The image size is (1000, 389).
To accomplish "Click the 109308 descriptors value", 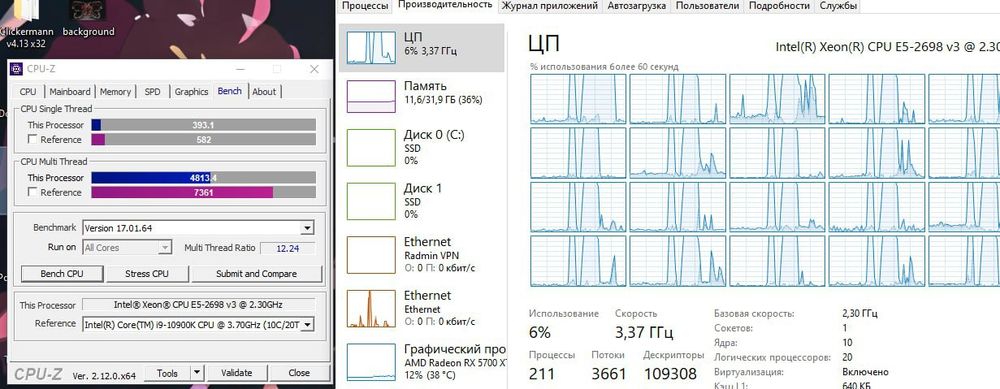I will click(x=670, y=373).
